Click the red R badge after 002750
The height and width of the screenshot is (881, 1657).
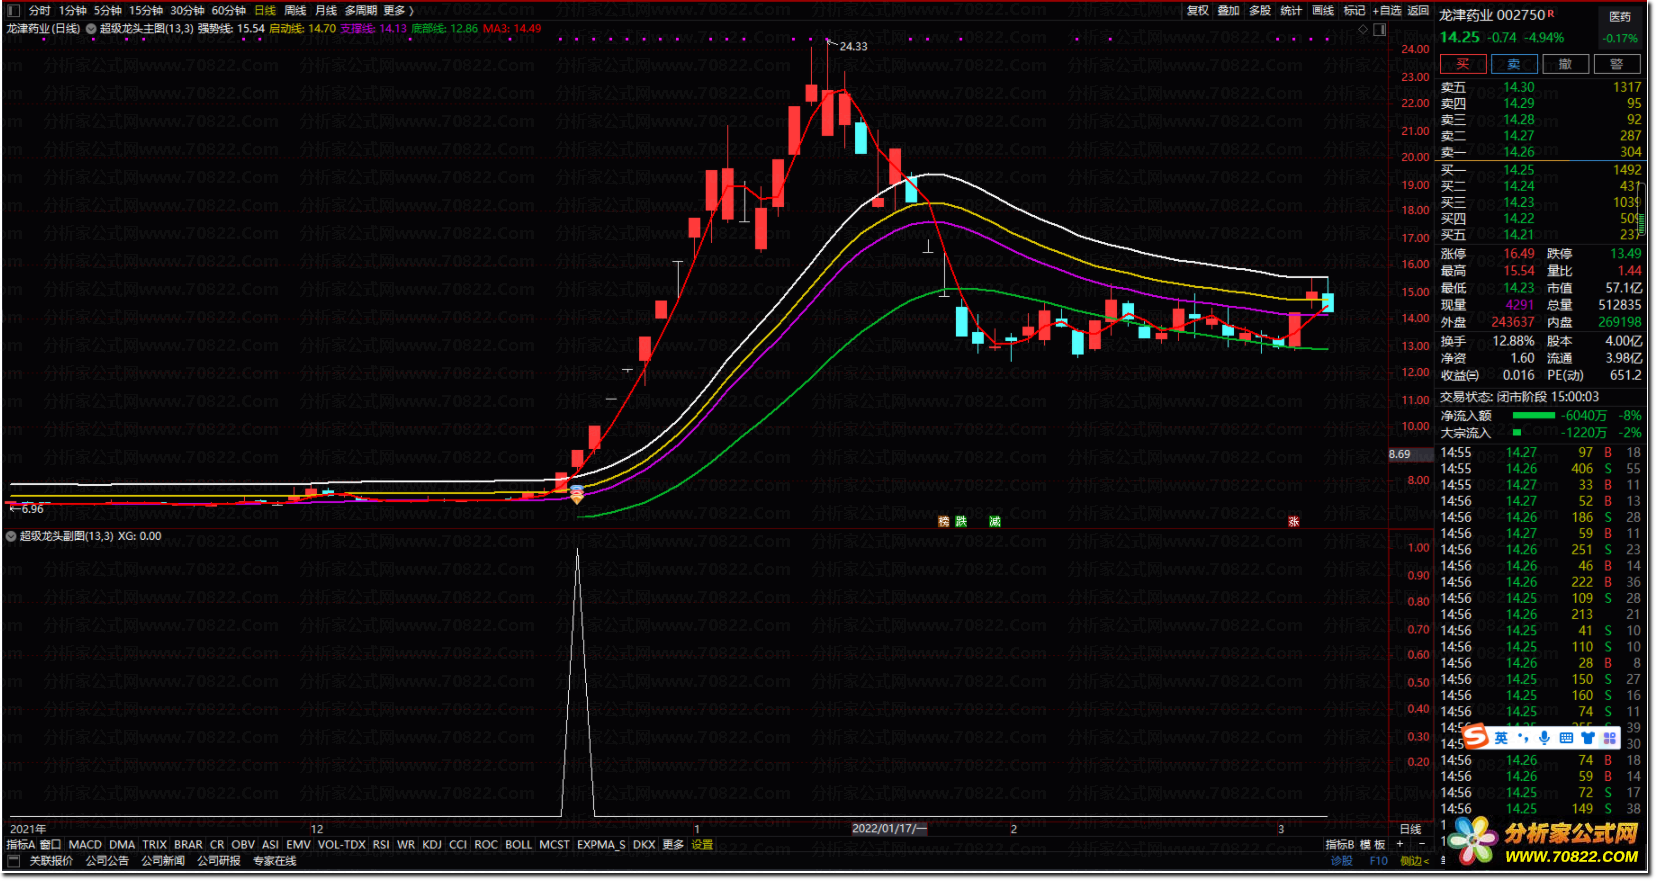(1551, 14)
